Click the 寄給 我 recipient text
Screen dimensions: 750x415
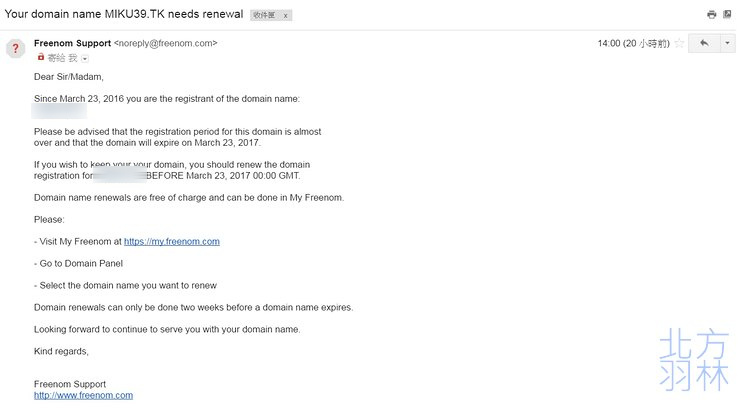[62, 58]
